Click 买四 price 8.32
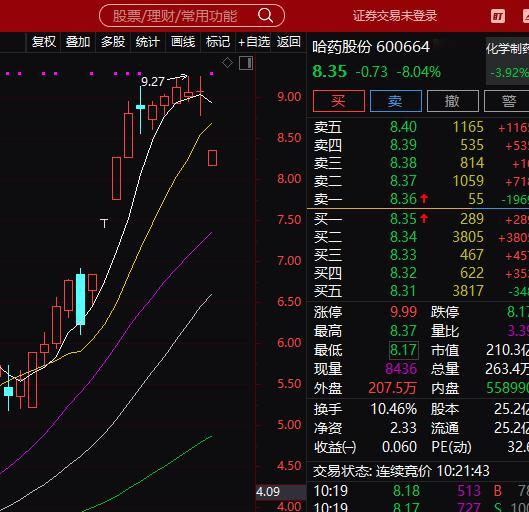Image resolution: width=529 pixels, height=512 pixels. (403, 273)
